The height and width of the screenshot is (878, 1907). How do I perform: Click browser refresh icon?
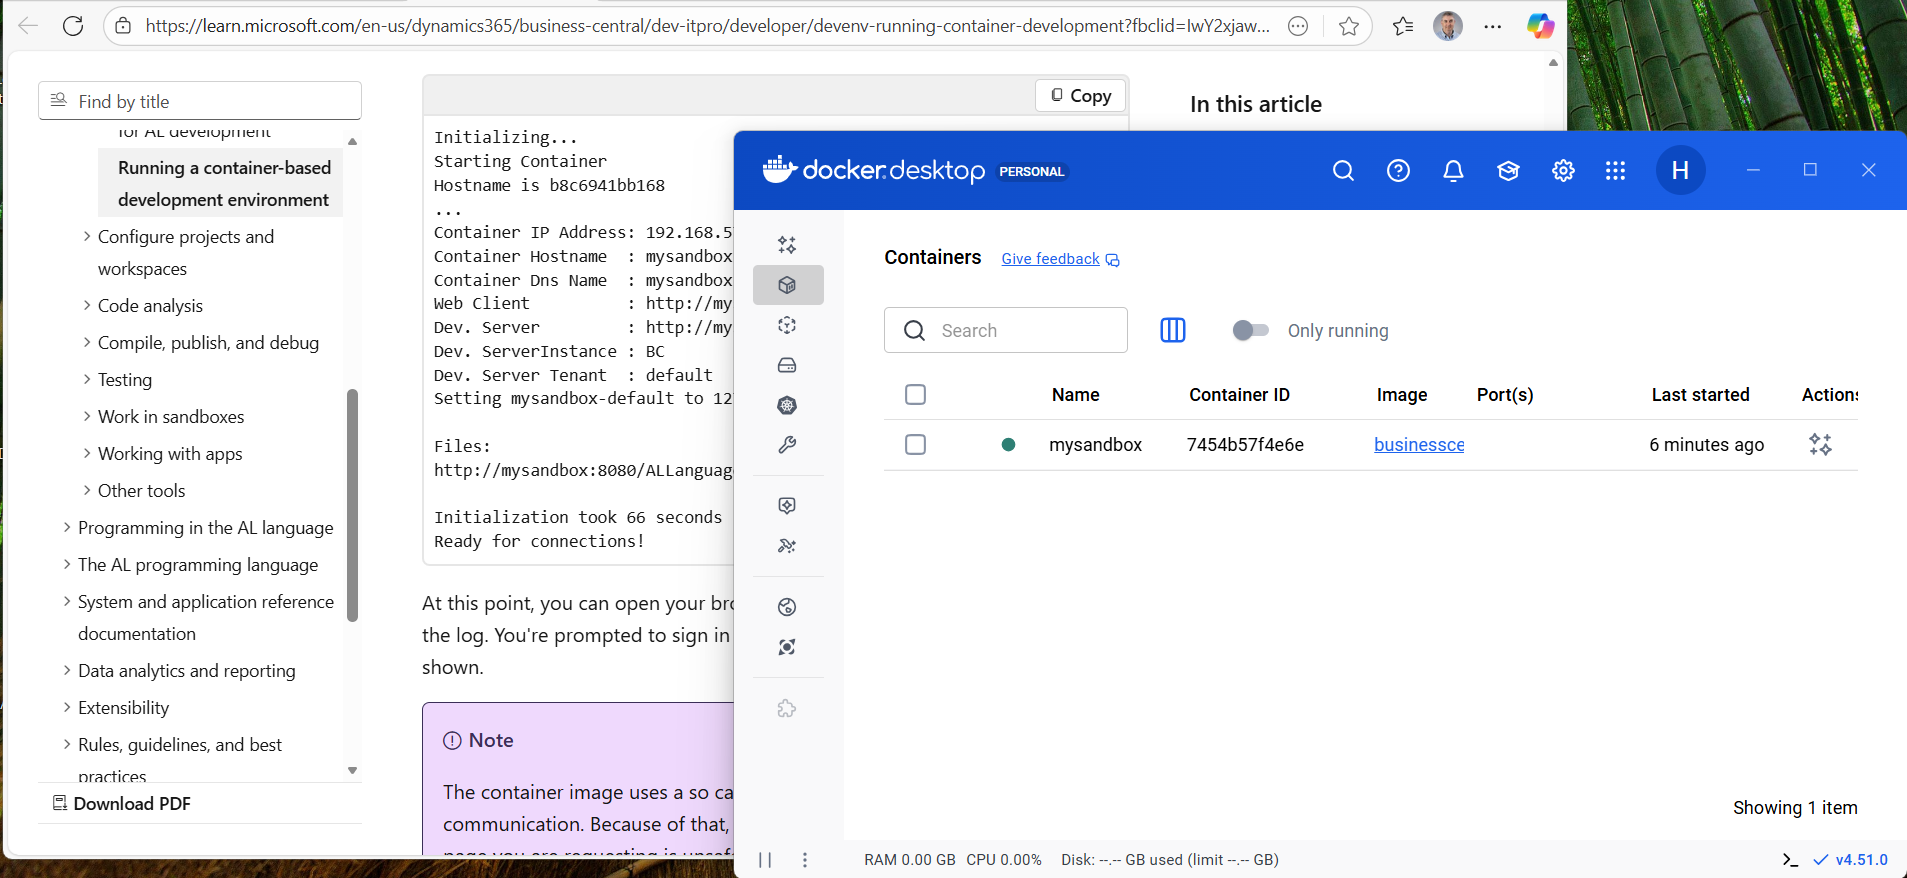[73, 26]
